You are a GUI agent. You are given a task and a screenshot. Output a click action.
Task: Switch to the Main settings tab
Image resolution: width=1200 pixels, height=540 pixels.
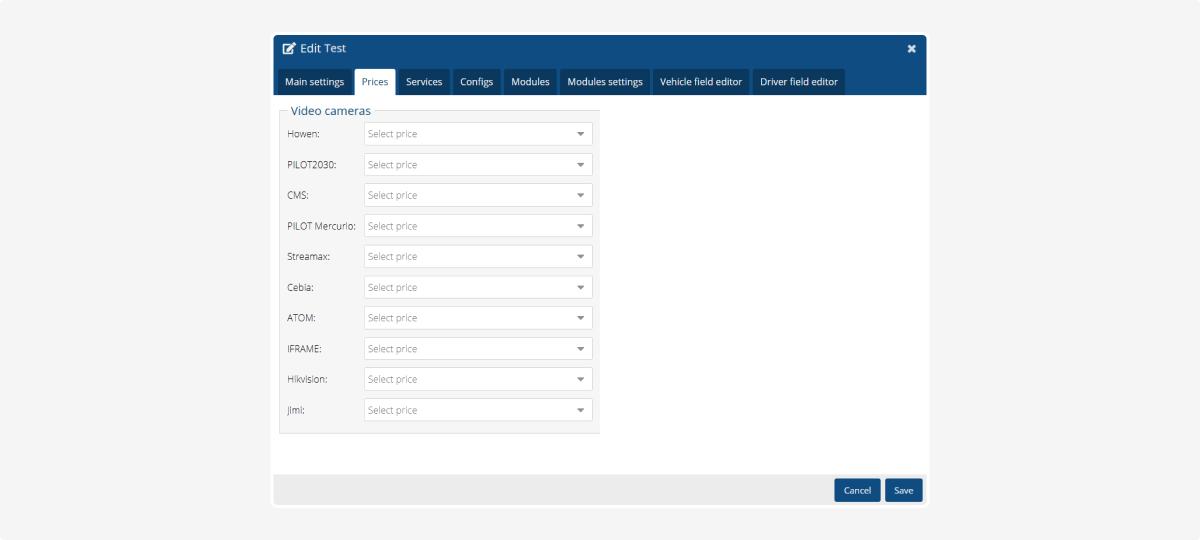pos(314,82)
